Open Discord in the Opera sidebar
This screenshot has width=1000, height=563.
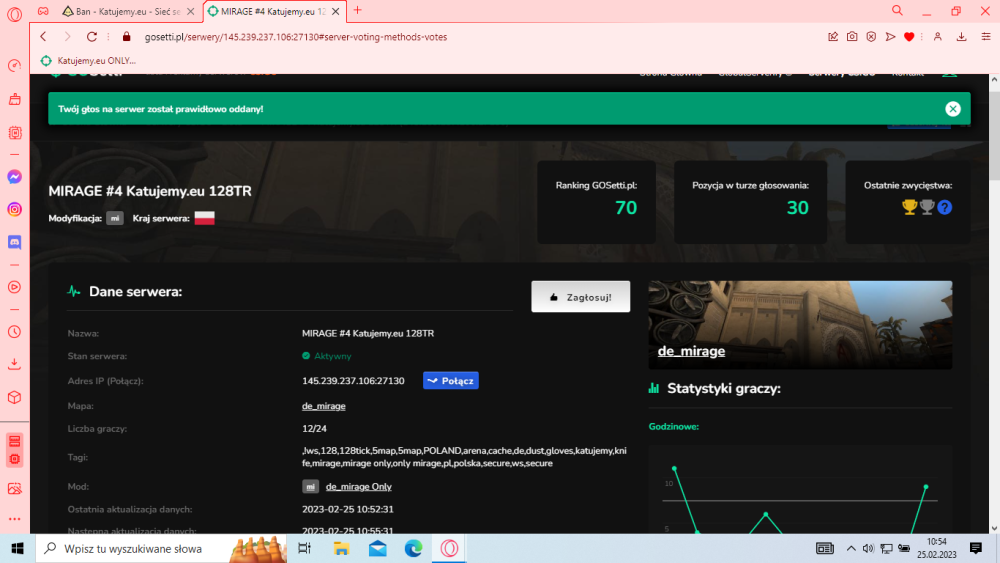pyautogui.click(x=14, y=242)
